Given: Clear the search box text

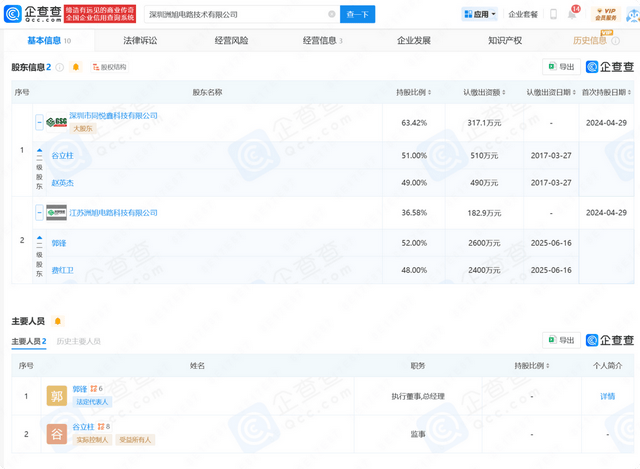Looking at the screenshot, I should (x=330, y=15).
